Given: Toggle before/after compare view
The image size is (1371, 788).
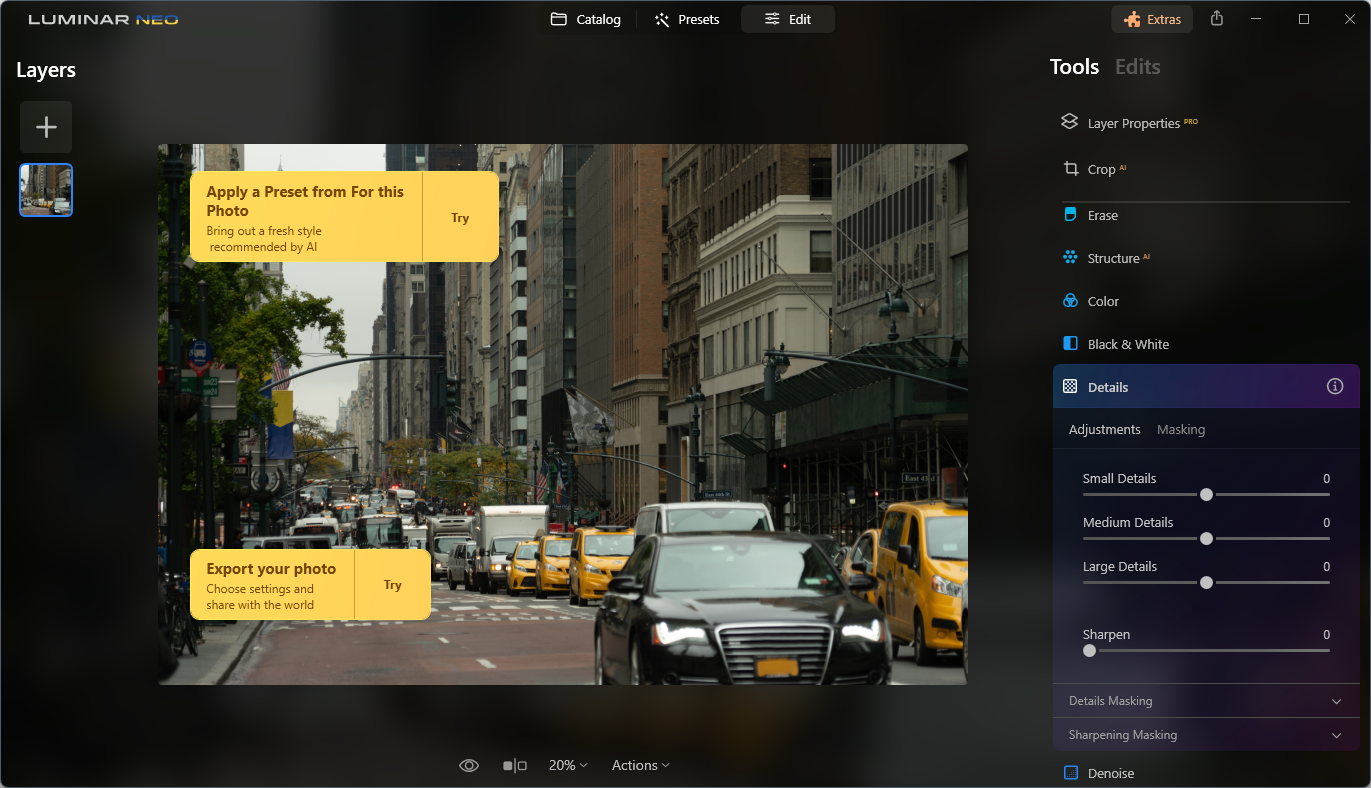Looking at the screenshot, I should click(x=514, y=765).
